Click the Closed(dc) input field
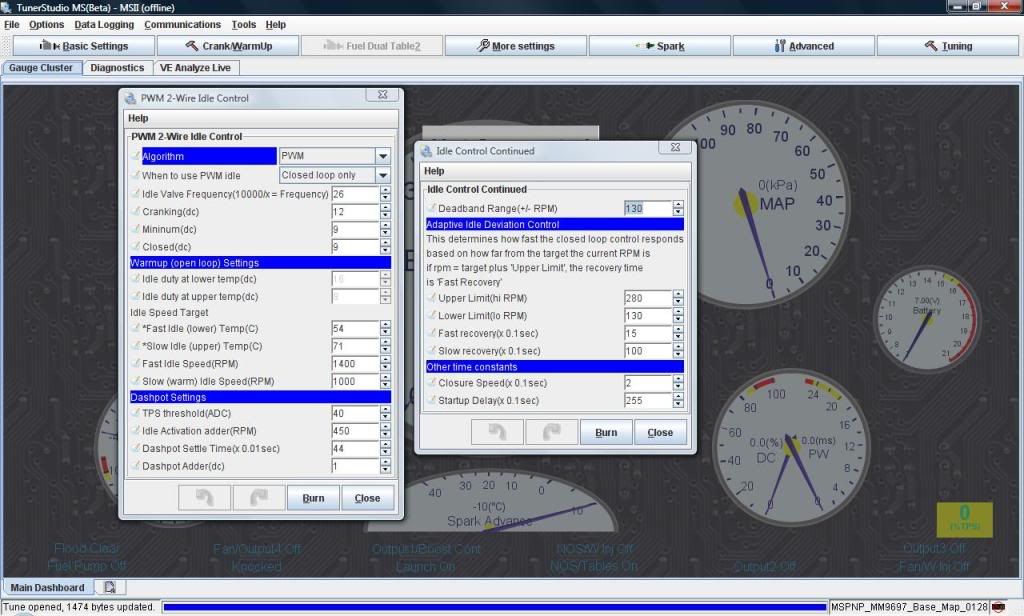 pos(355,247)
